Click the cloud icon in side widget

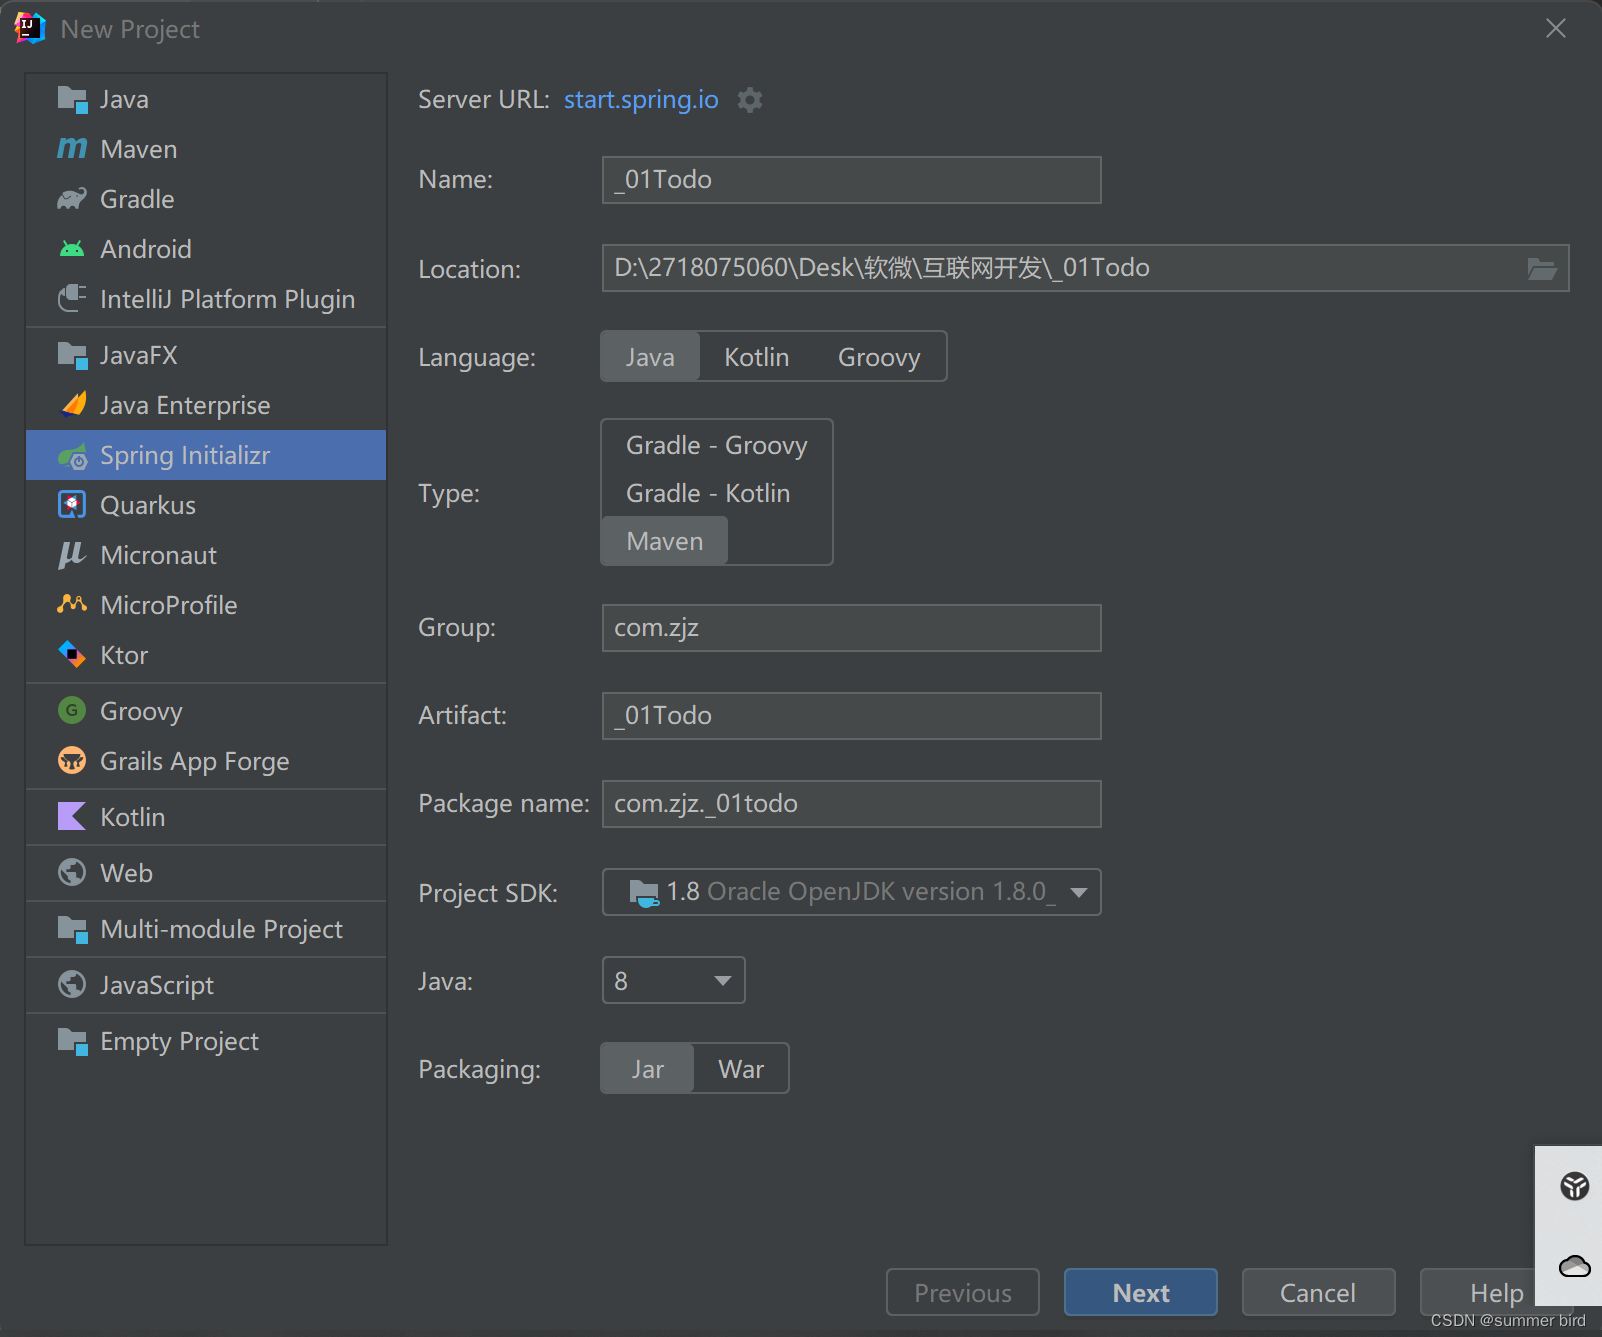tap(1575, 1266)
